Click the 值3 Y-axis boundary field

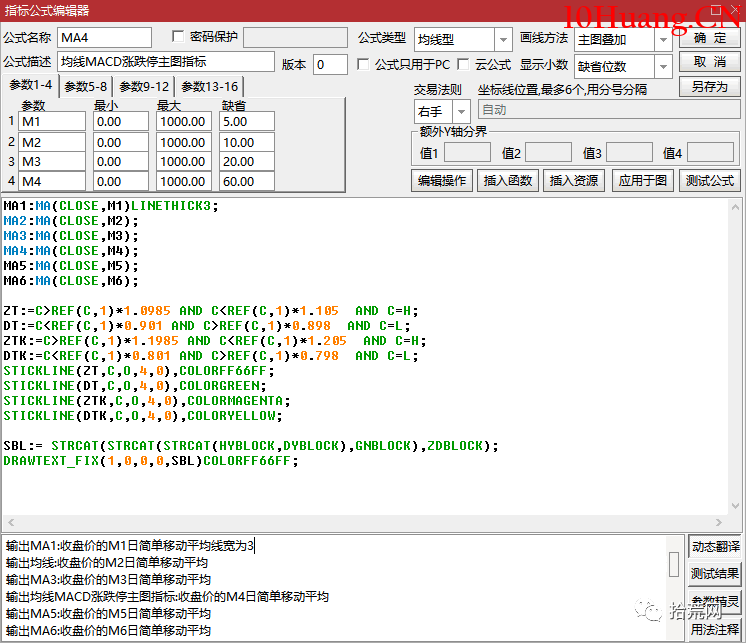click(x=629, y=153)
